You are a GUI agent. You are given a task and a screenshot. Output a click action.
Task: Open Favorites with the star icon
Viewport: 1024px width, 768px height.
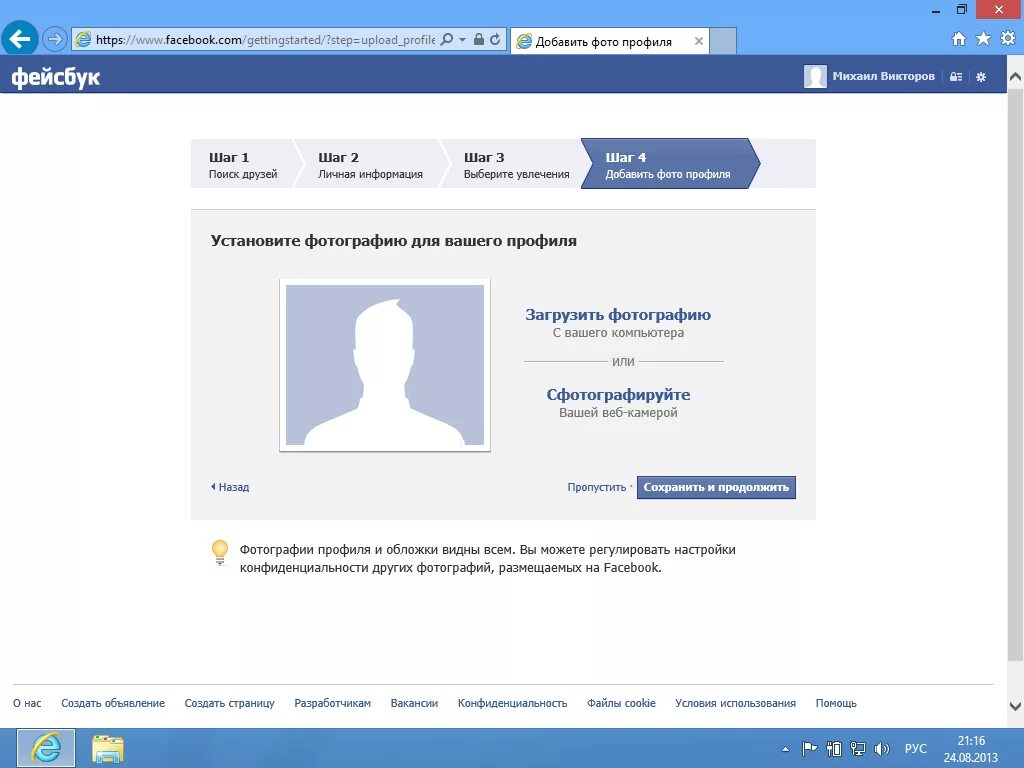pyautogui.click(x=983, y=39)
